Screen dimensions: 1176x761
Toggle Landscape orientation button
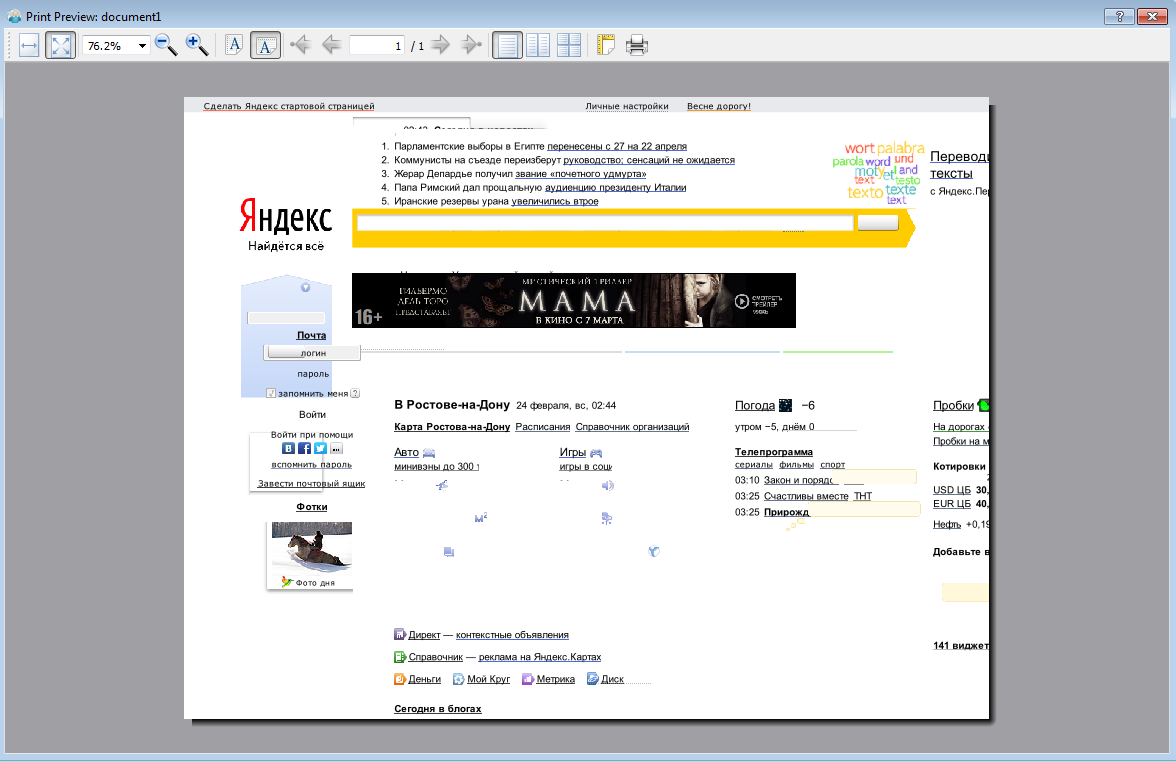coord(265,45)
